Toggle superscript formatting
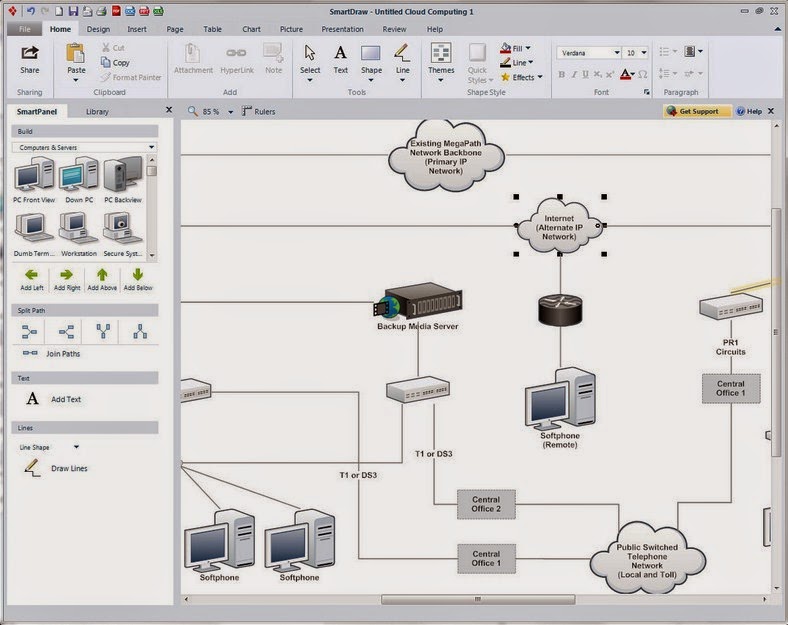 click(610, 74)
